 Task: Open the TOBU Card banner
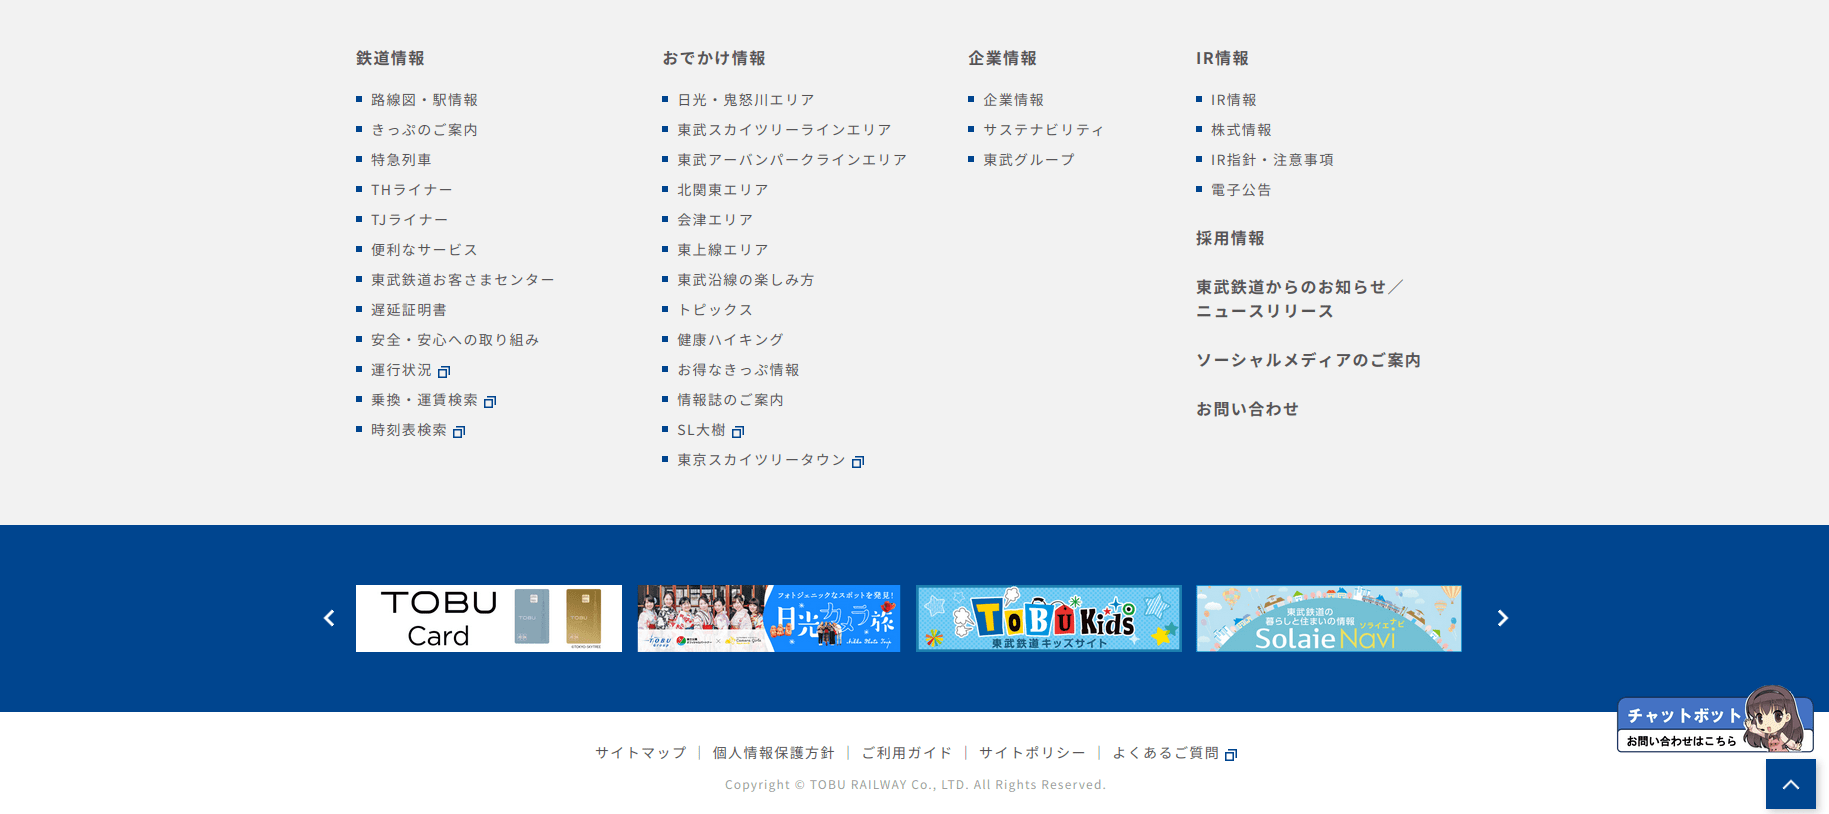pos(488,618)
